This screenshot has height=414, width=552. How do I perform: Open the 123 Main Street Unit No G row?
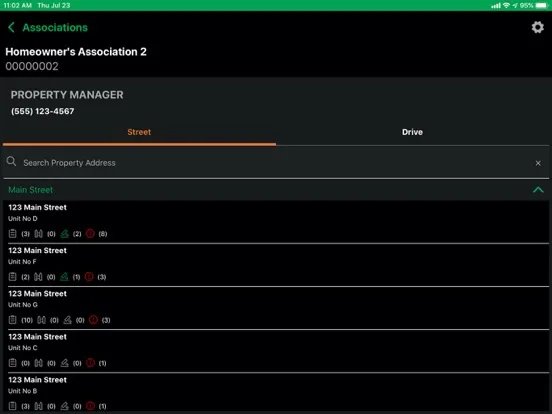pos(276,308)
